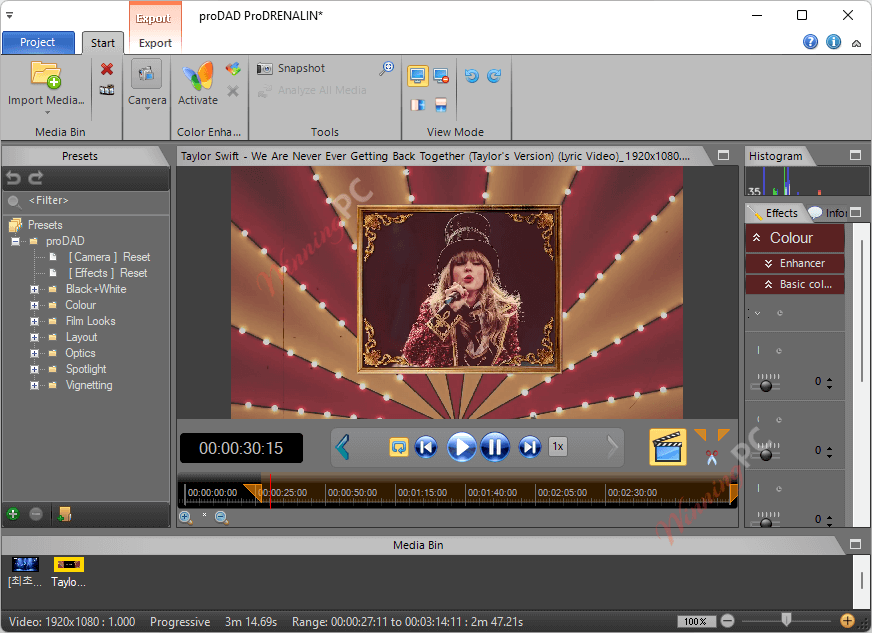This screenshot has width=872, height=633.
Task: Jump to the end of the clip
Action: (x=529, y=447)
